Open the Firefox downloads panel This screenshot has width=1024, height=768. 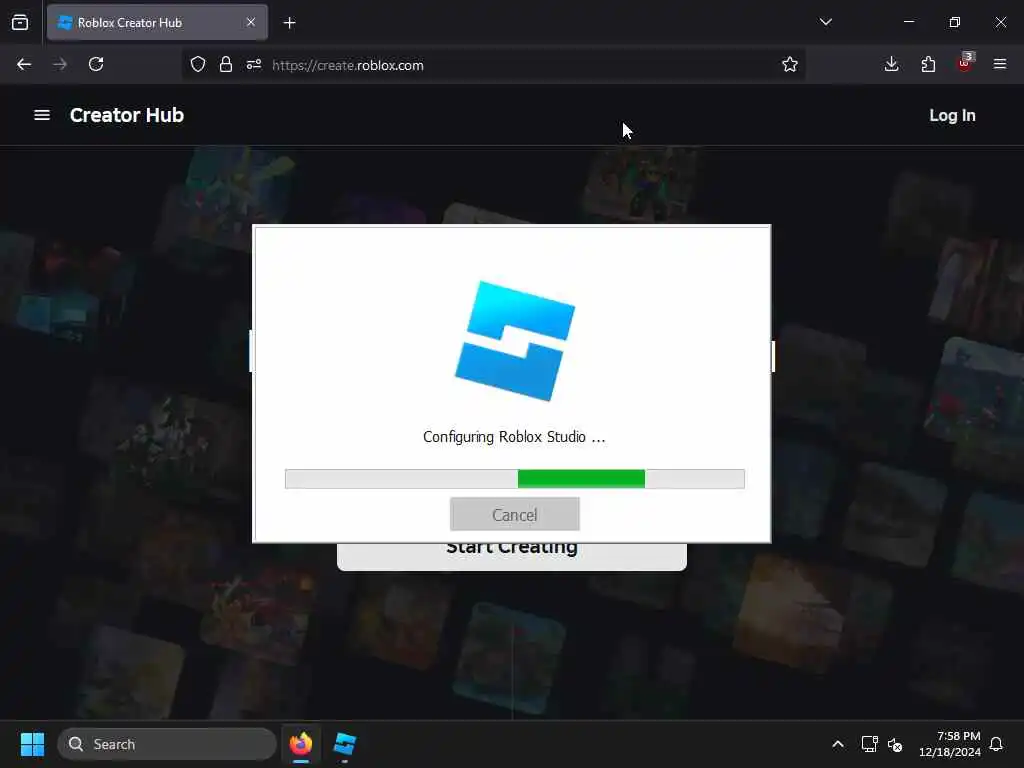[891, 64]
